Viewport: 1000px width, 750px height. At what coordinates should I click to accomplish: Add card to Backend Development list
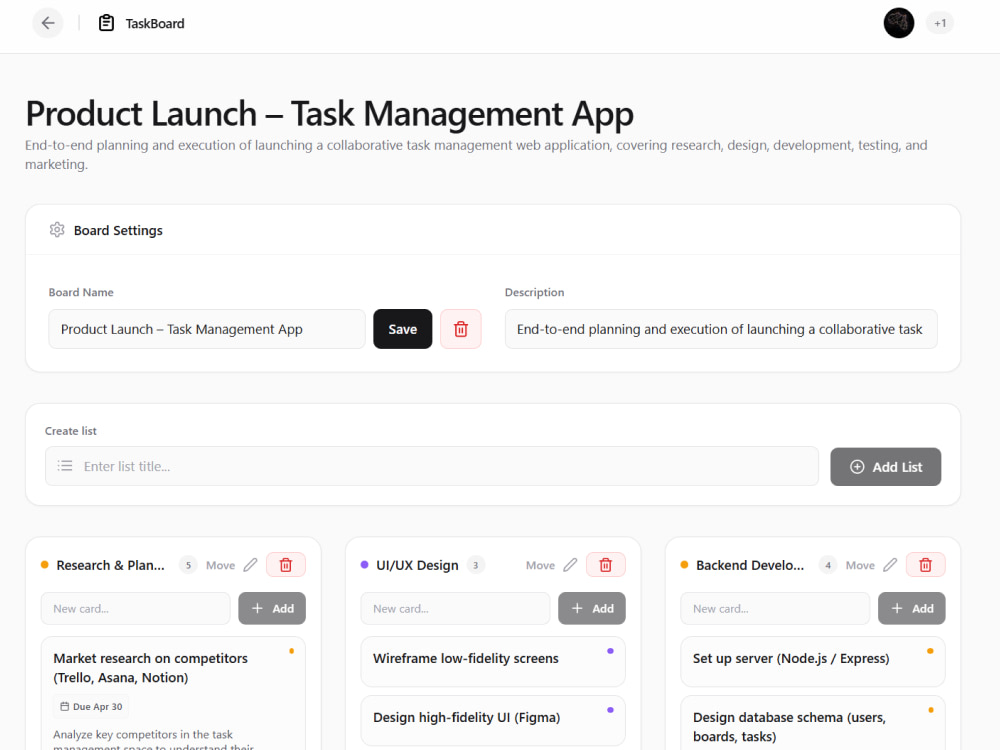912,608
